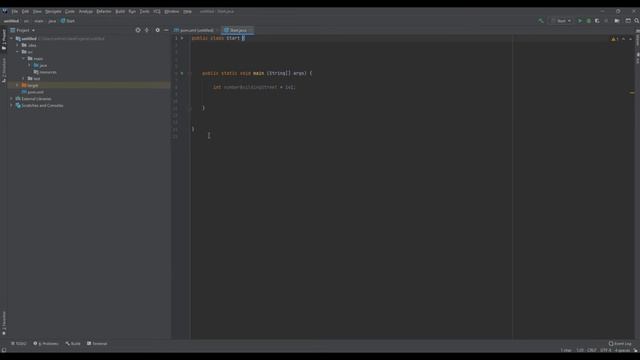This screenshot has width=640, height=360.
Task: Open the Event Log
Action: [620, 344]
